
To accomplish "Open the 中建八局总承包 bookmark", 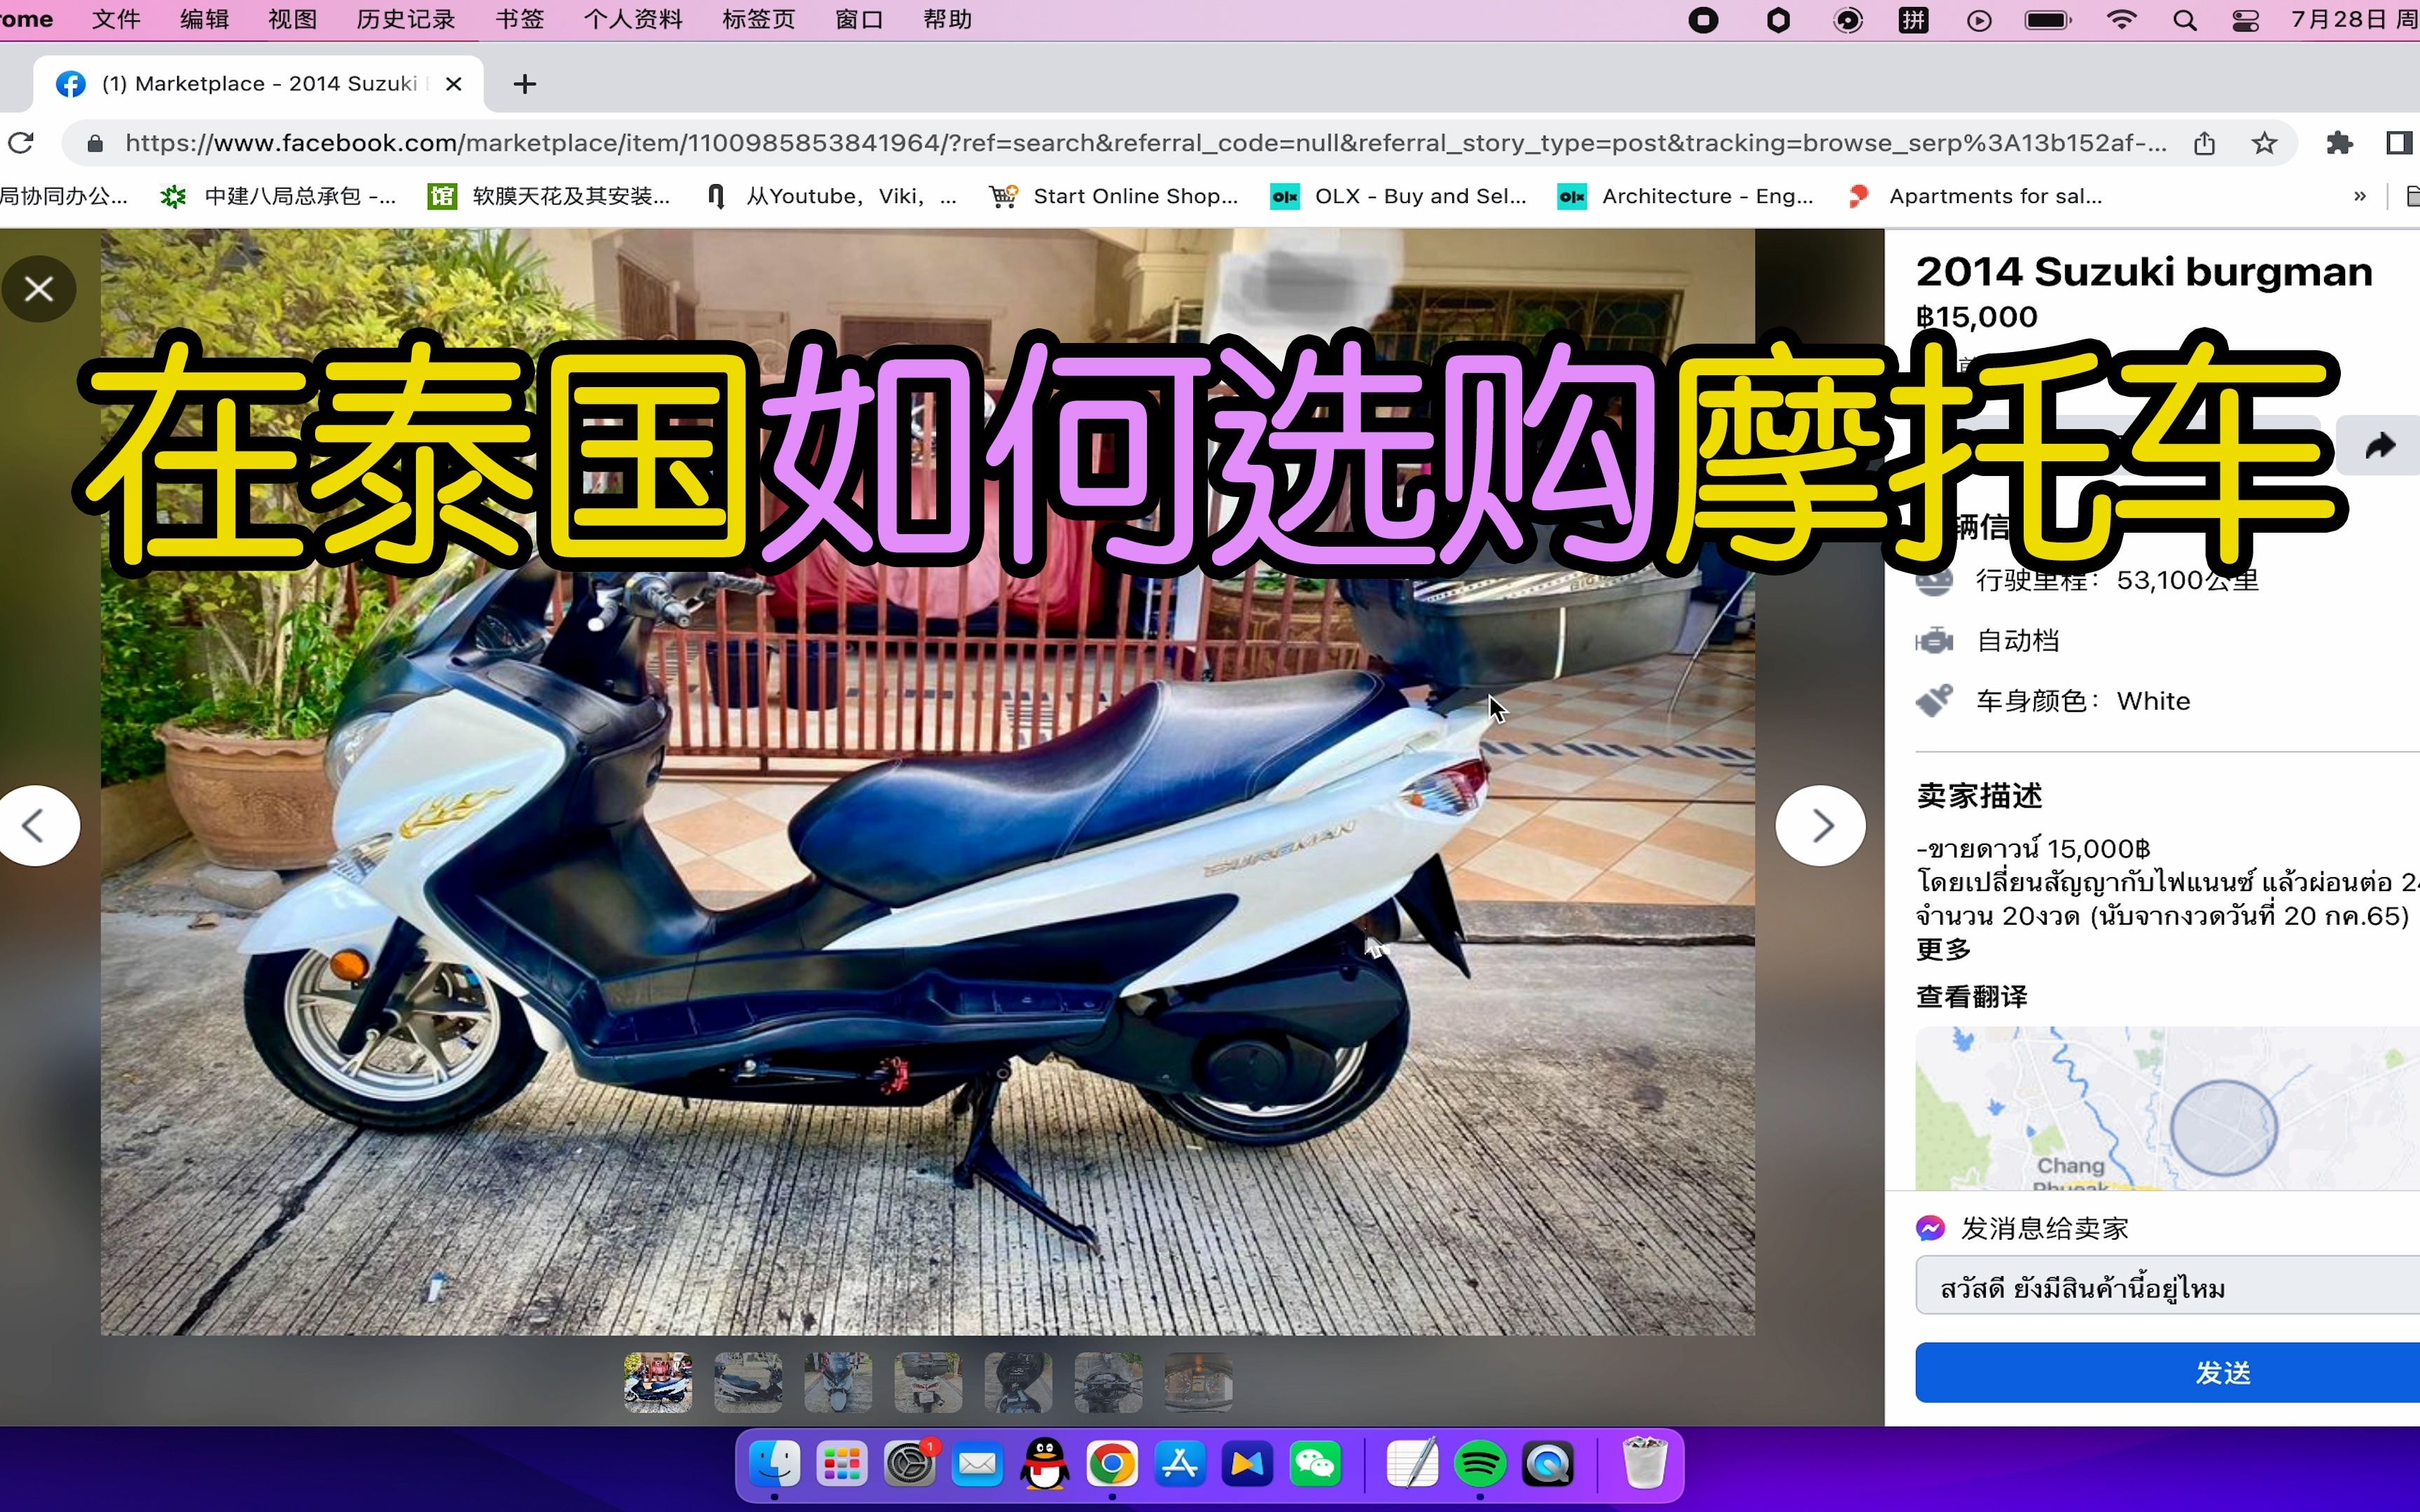I will (279, 196).
